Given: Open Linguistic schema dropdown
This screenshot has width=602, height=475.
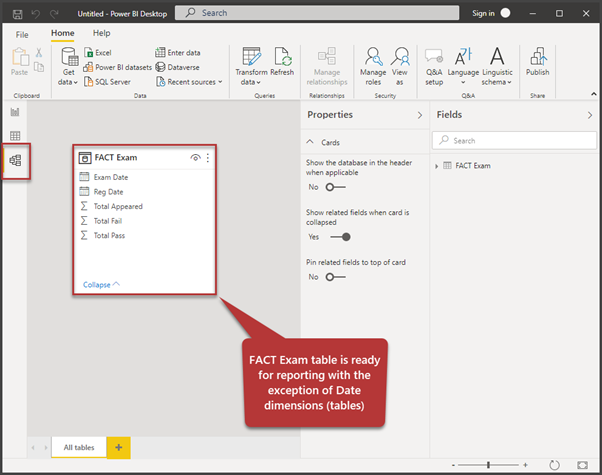Looking at the screenshot, I should click(497, 66).
